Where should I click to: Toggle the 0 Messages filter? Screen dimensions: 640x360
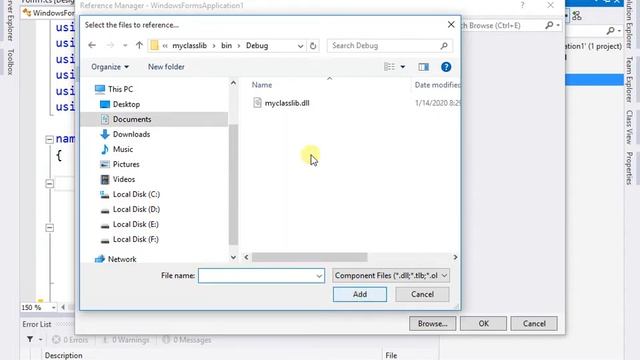(187, 340)
